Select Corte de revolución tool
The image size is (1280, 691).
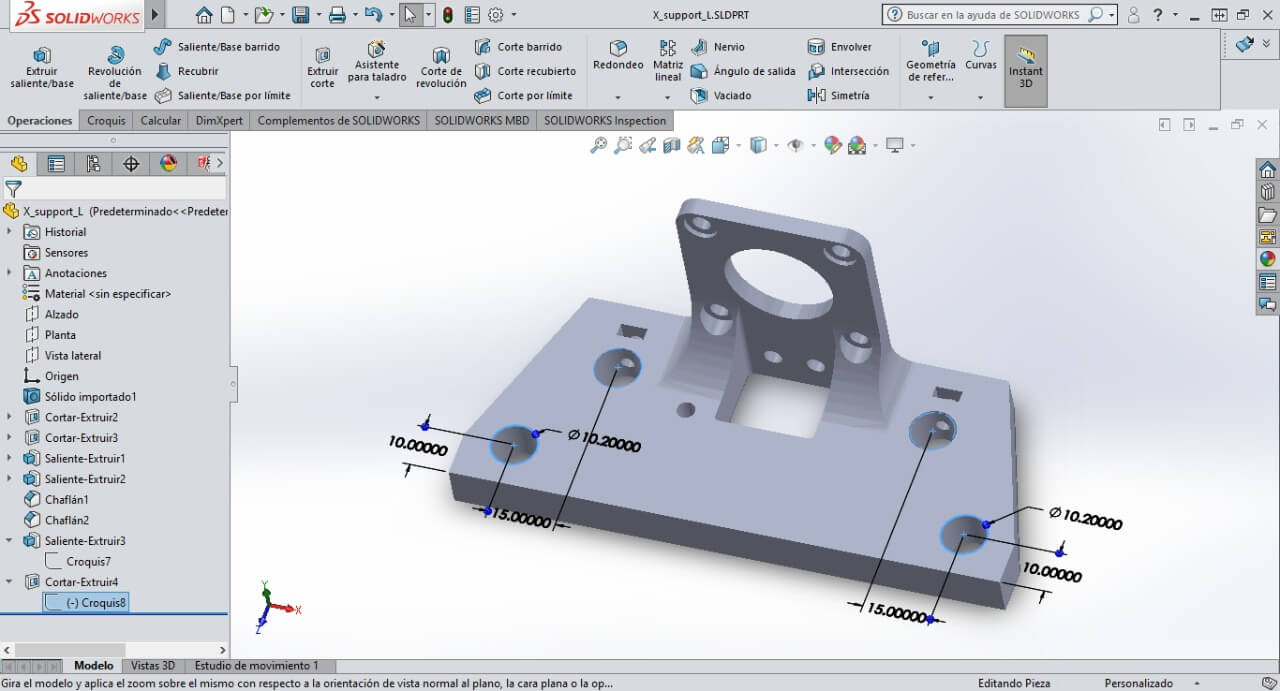pyautogui.click(x=441, y=68)
